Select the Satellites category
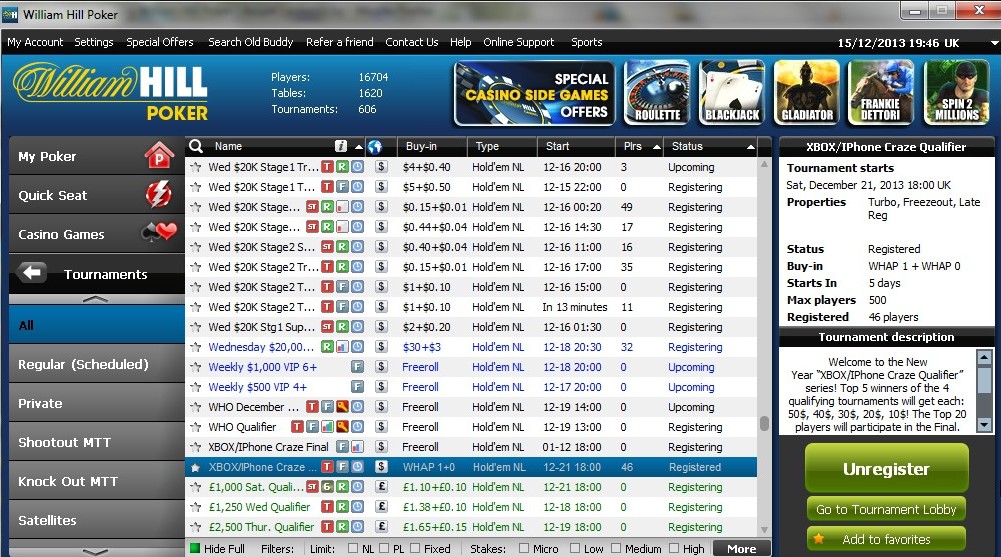Image resolution: width=1001 pixels, height=557 pixels. point(96,520)
